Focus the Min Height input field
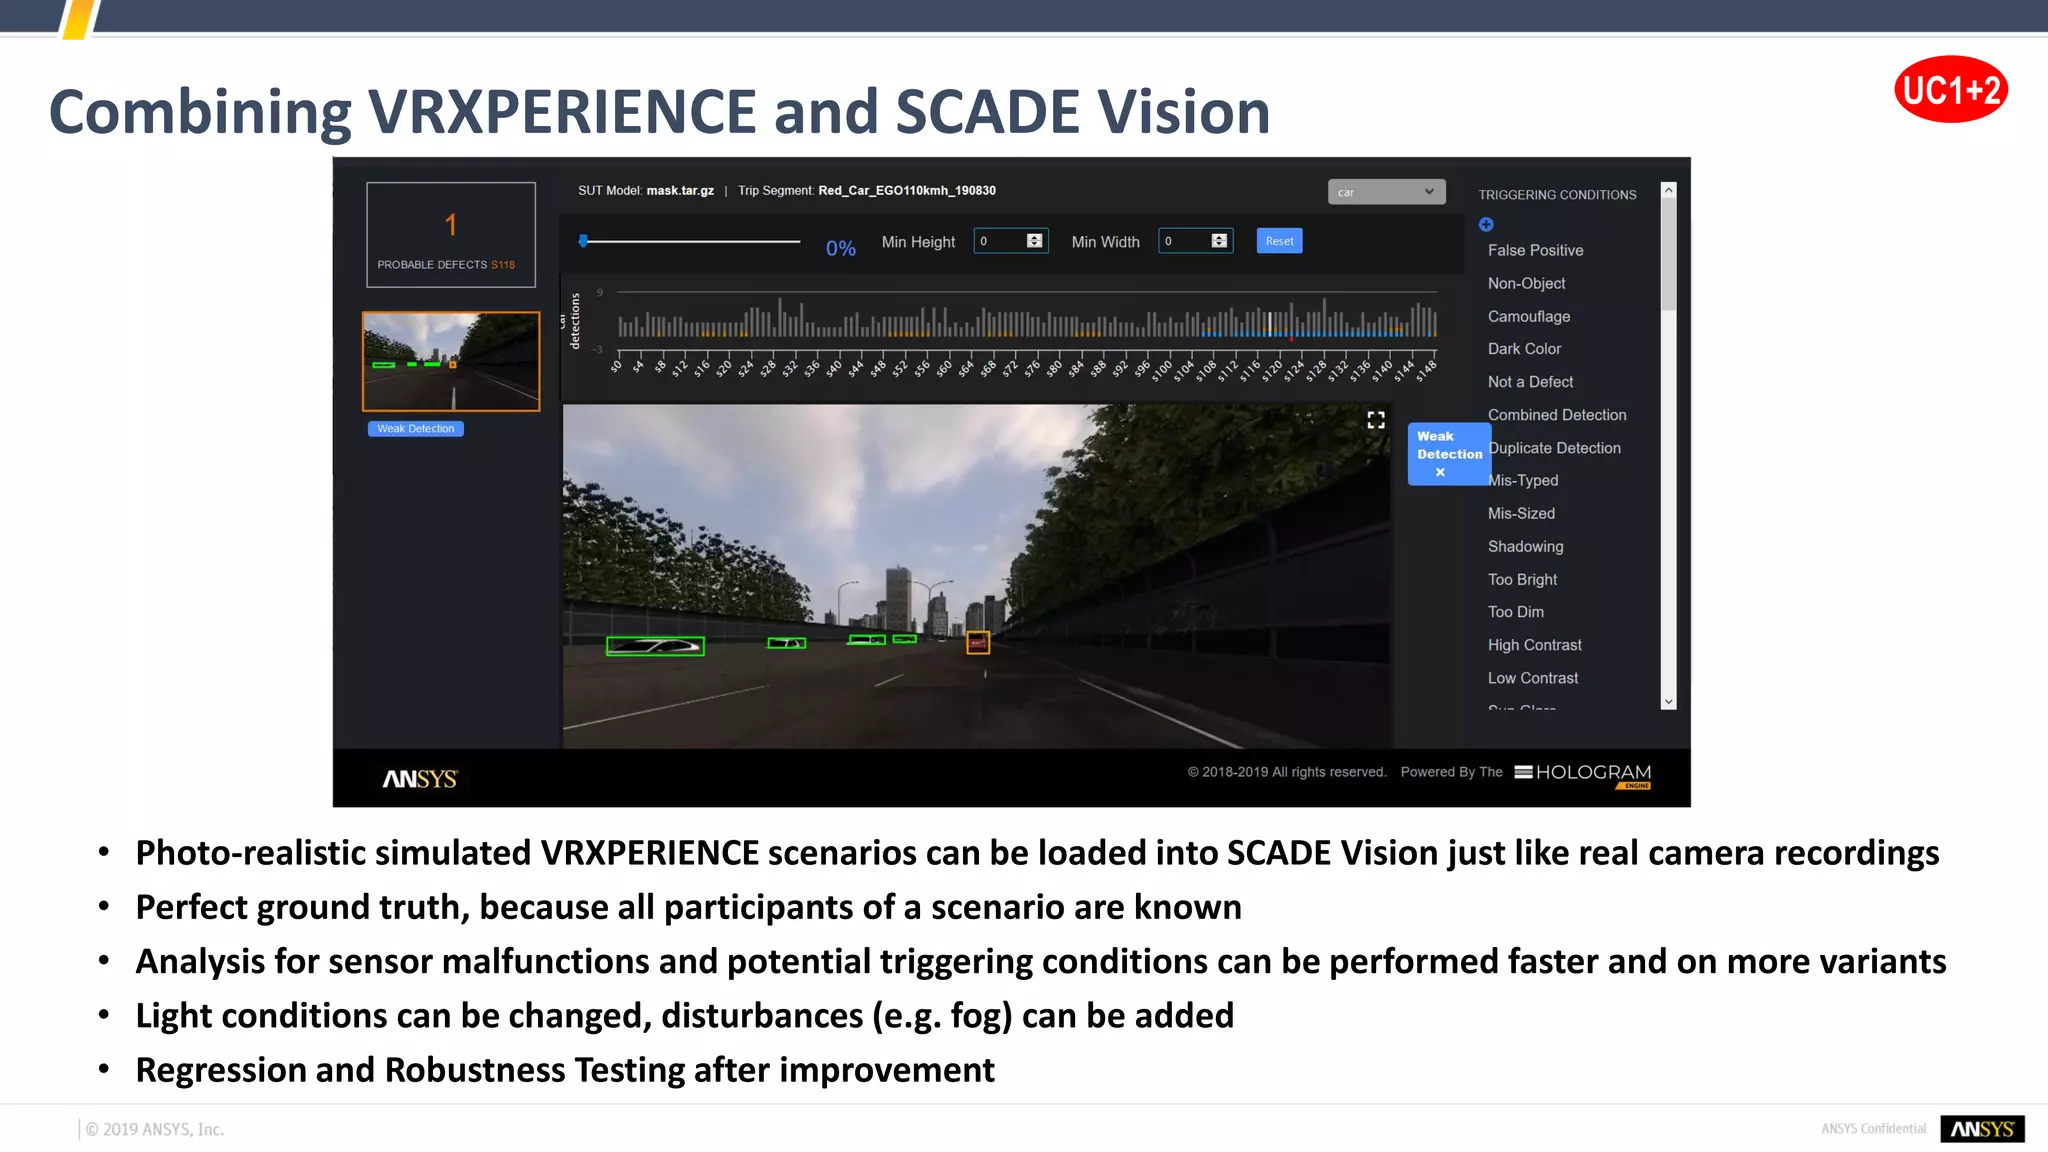Screen dimensions: 2048x1152 (1011, 241)
